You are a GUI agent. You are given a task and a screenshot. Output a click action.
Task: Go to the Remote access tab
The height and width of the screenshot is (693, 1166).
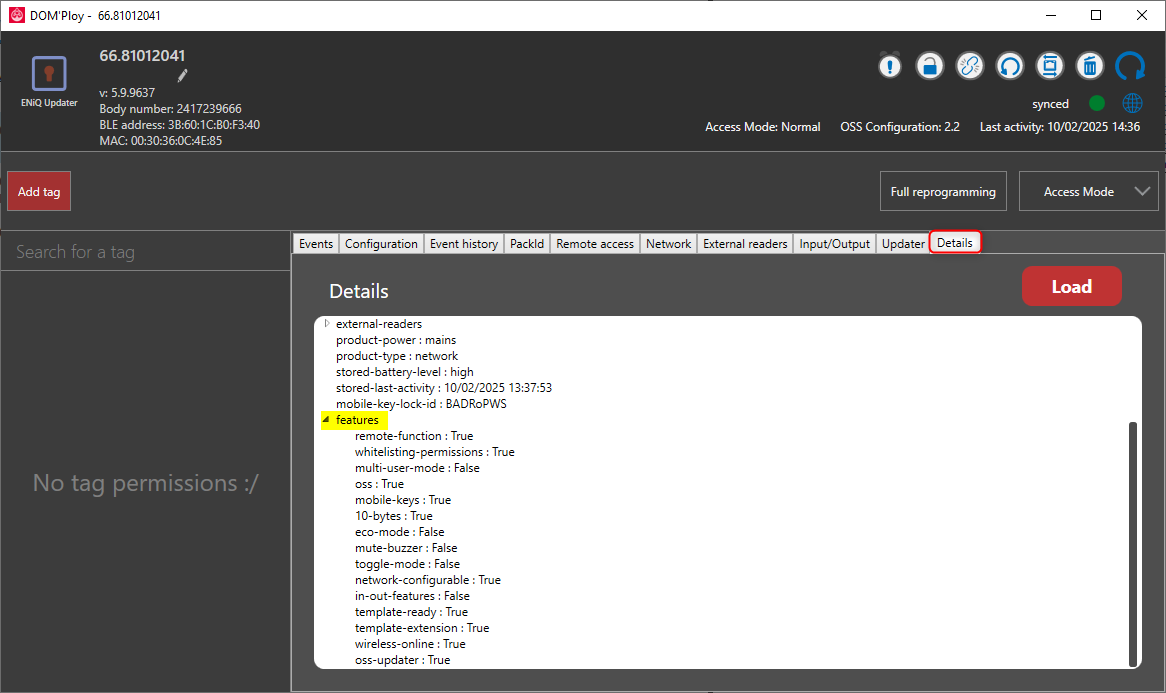tap(595, 244)
